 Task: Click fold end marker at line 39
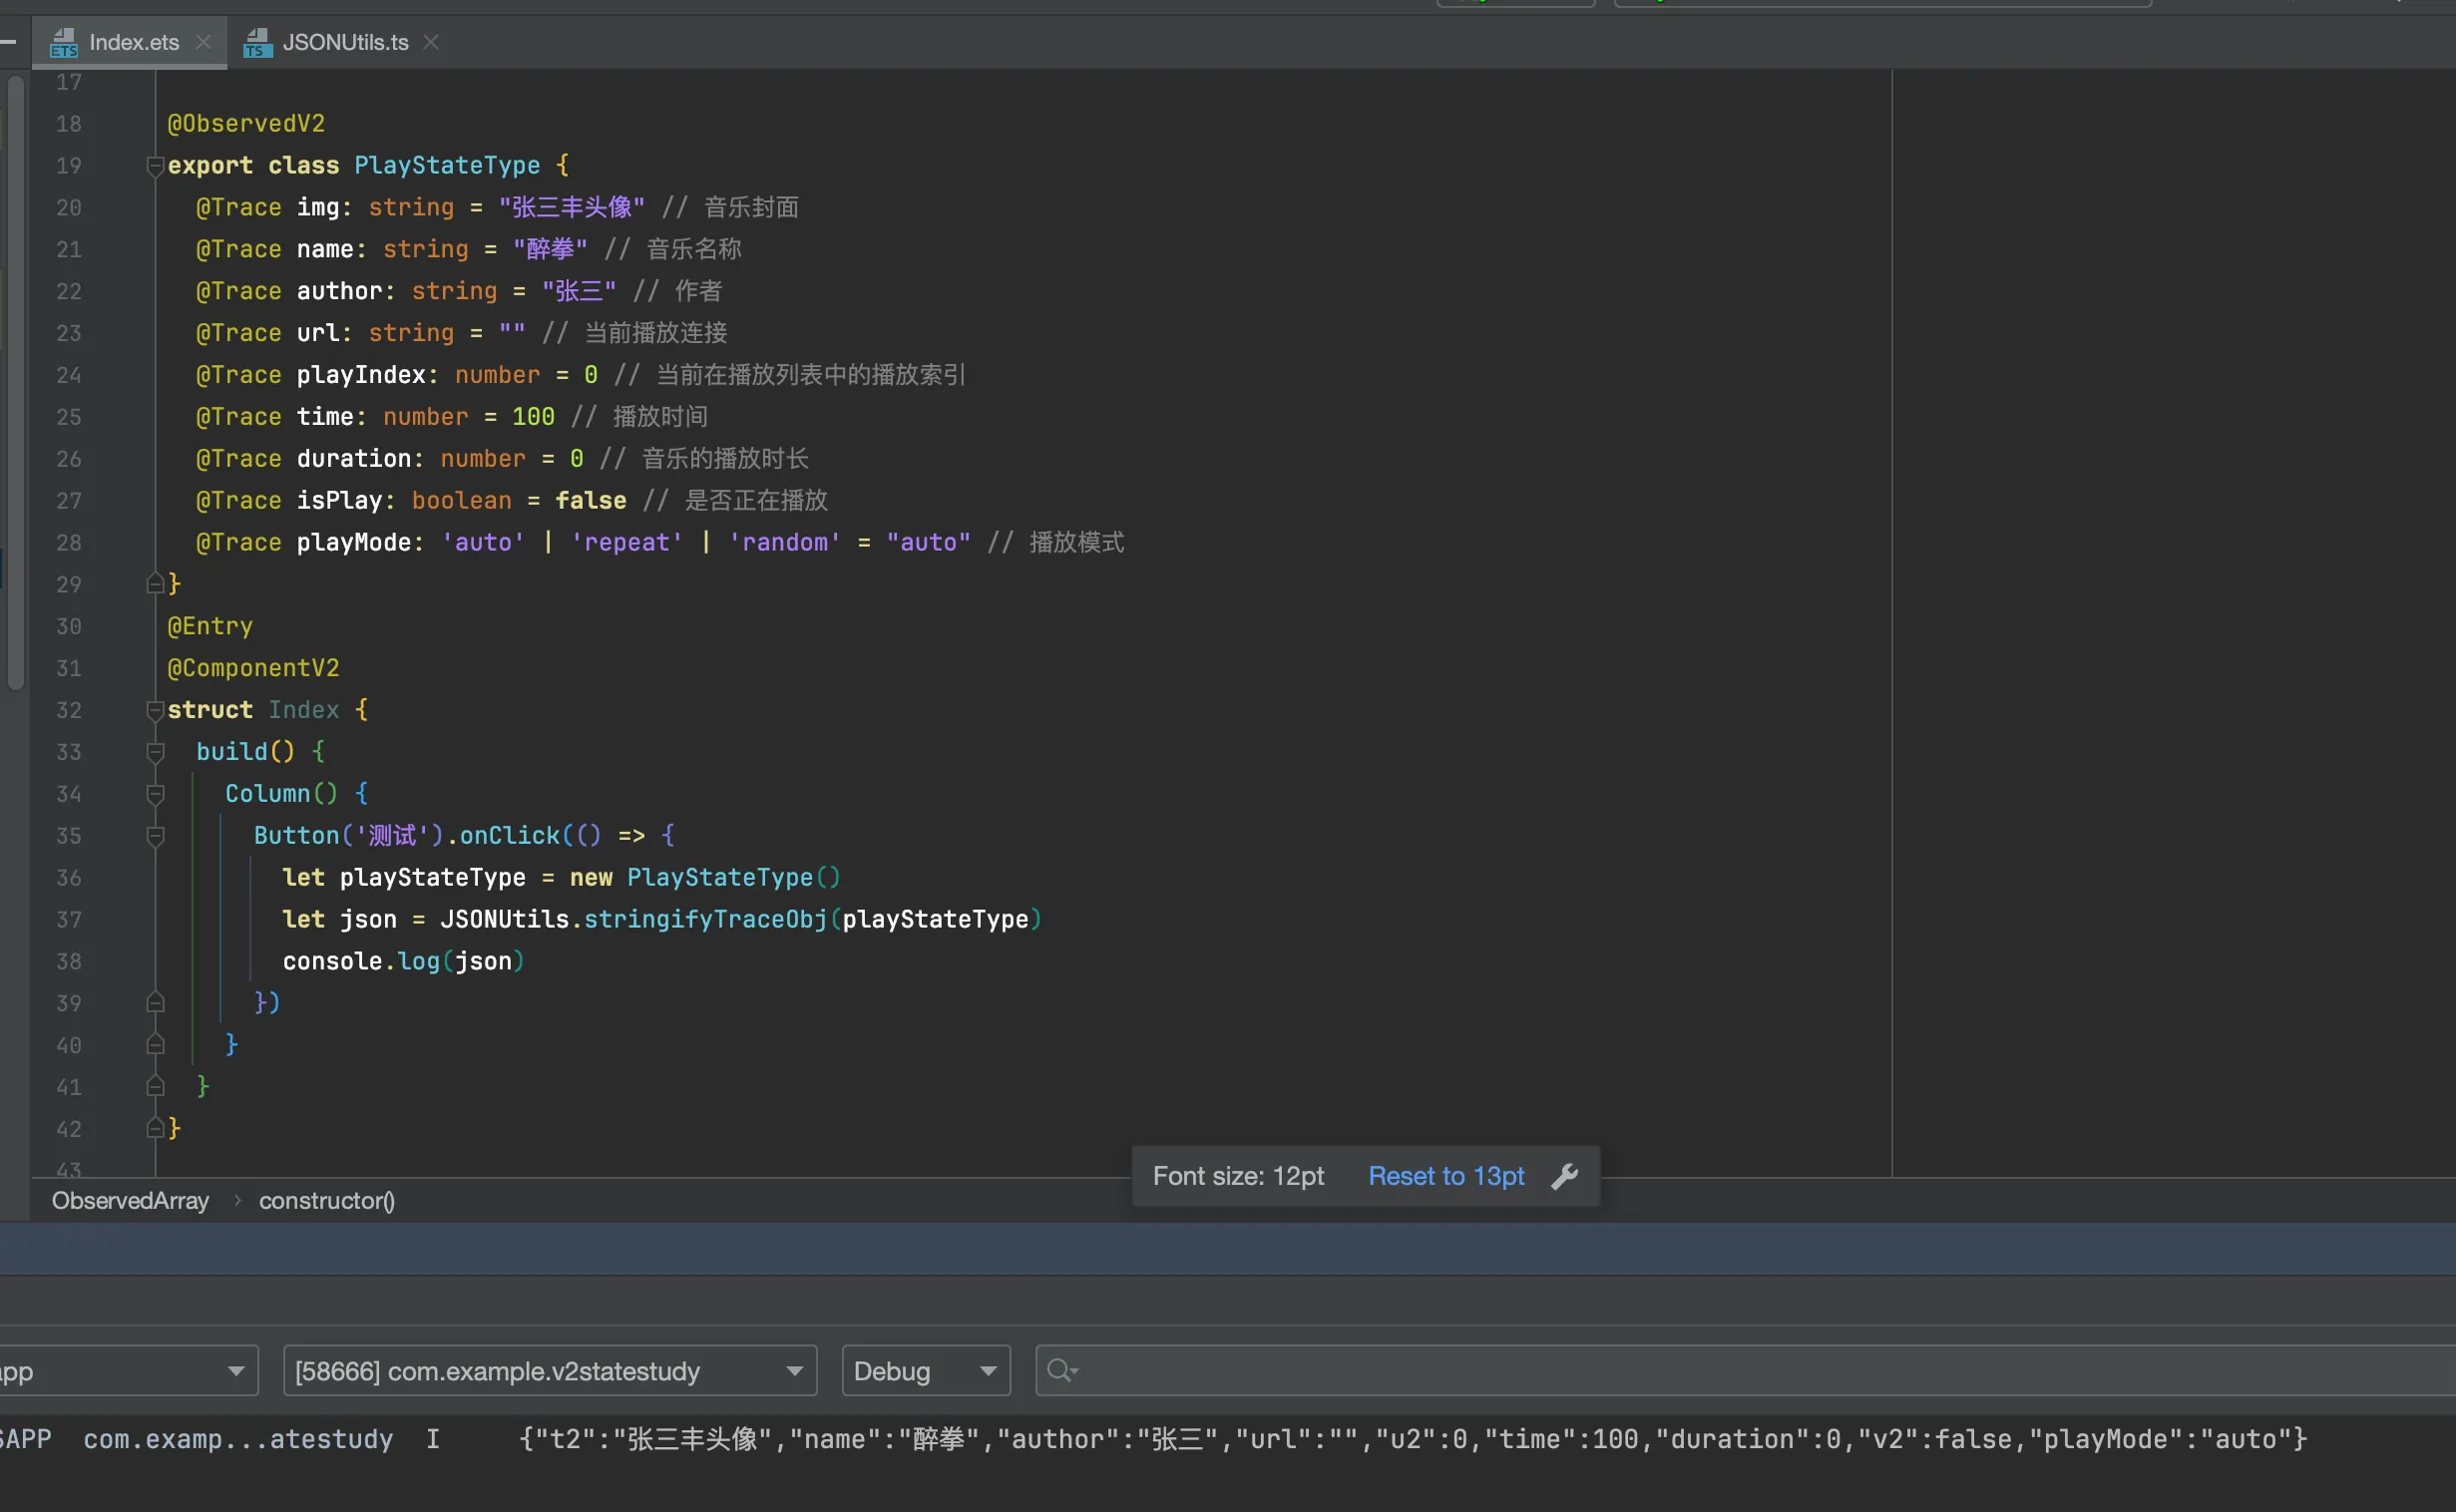155,1003
